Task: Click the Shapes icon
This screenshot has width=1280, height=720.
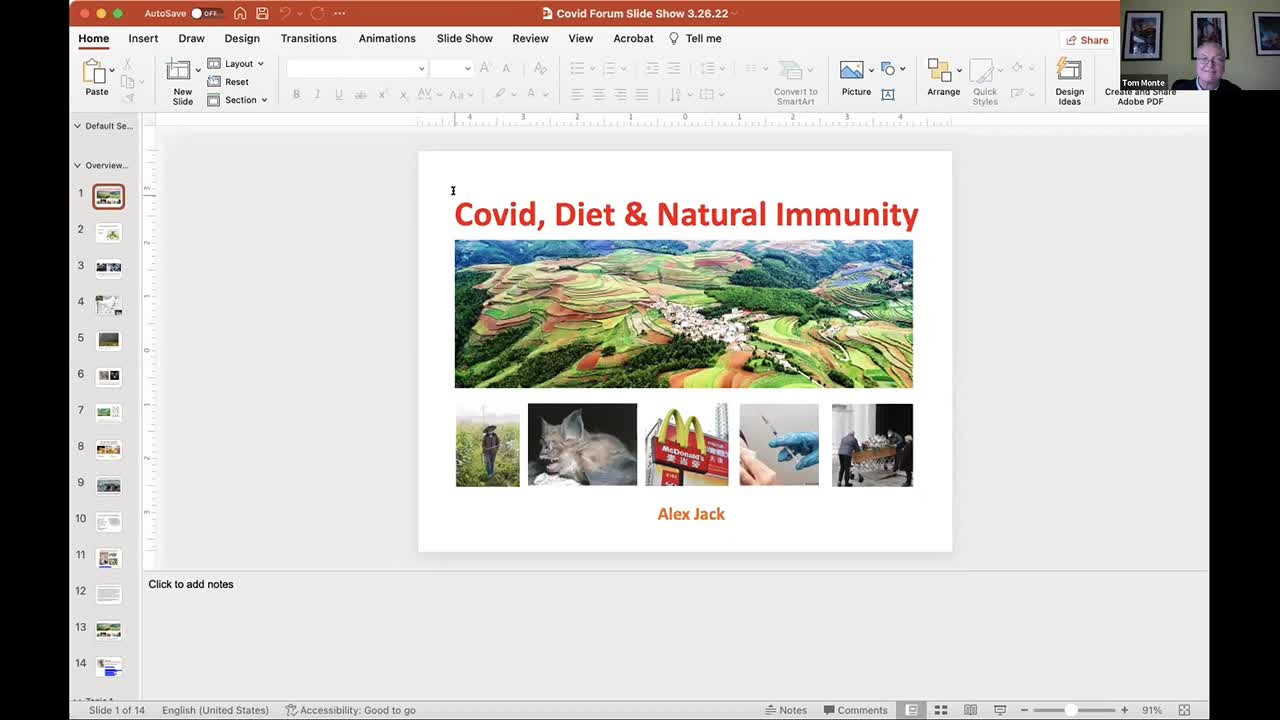Action: coord(887,68)
